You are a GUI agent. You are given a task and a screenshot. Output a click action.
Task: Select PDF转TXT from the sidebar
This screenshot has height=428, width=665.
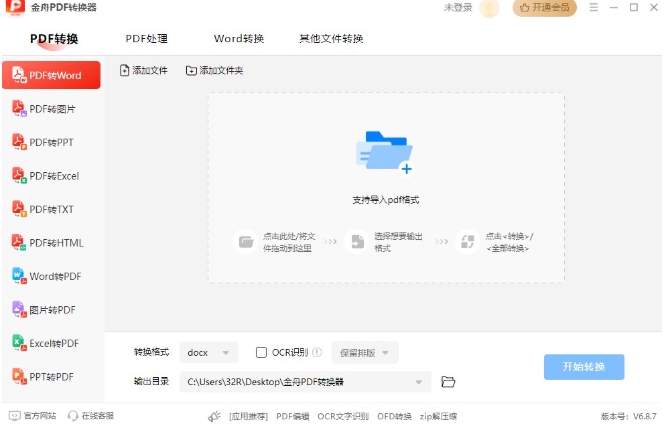(x=52, y=209)
